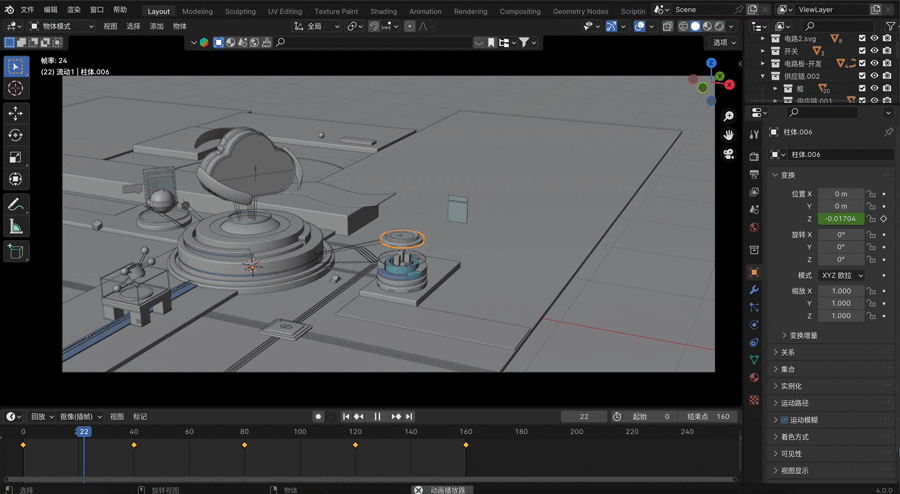This screenshot has height=494, width=900.
Task: Uncheck the 开关 collection checkbox
Action: click(862, 51)
